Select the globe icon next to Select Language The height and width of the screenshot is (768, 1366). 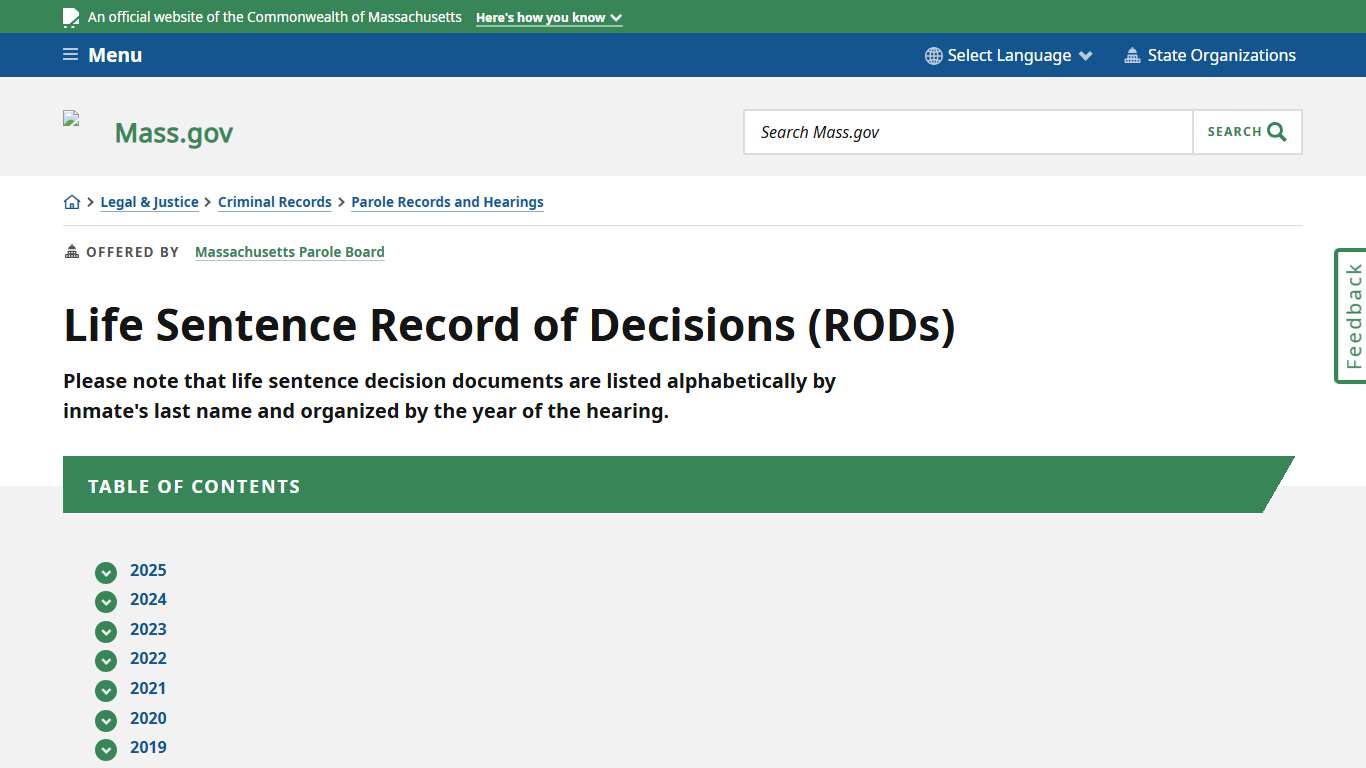[x=933, y=55]
